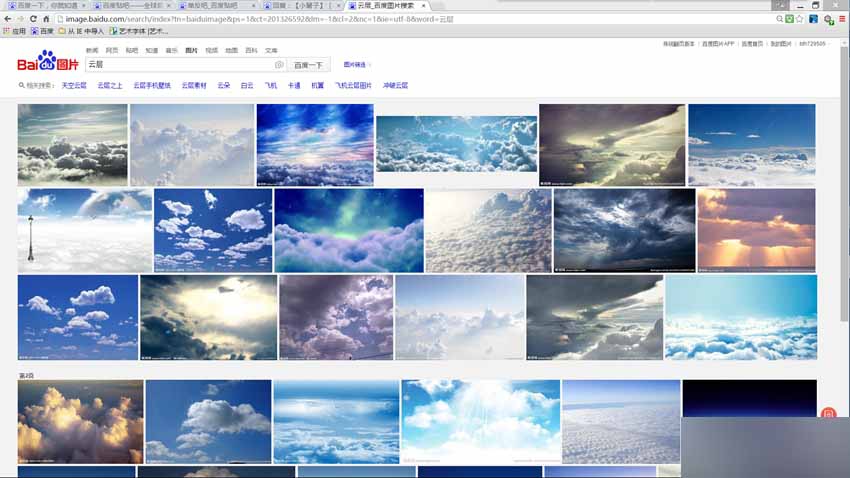
Task: Expand the 图片筛选 filter dropdown
Action: pos(357,64)
